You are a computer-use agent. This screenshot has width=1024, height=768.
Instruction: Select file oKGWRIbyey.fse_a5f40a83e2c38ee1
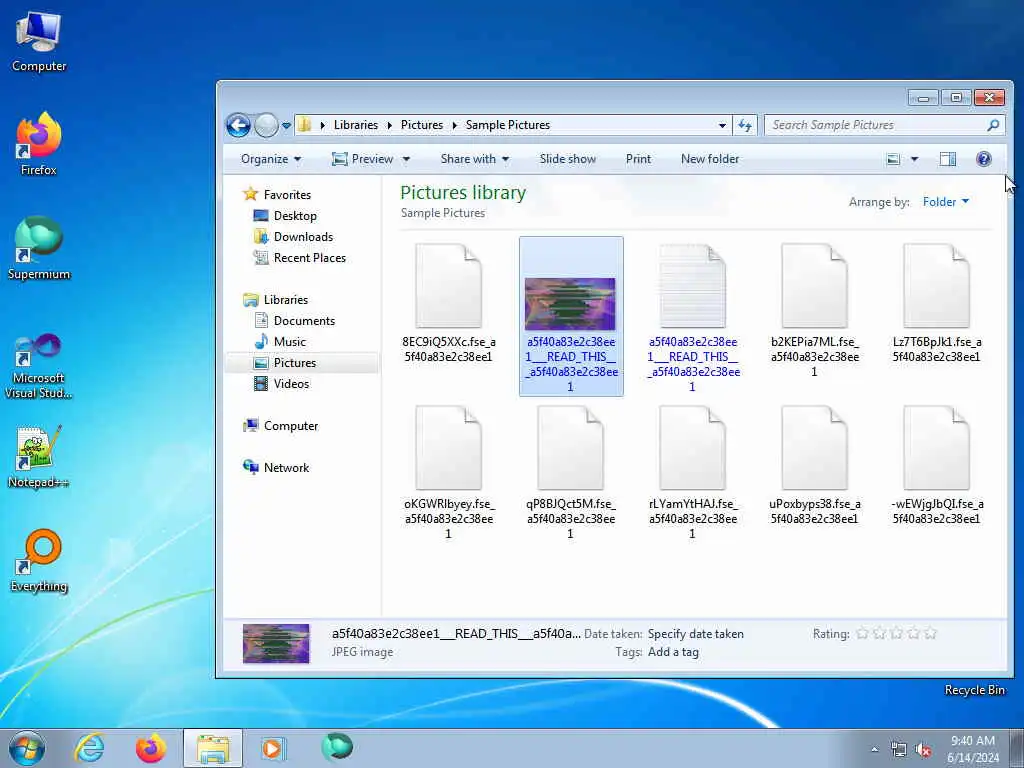[x=449, y=472]
